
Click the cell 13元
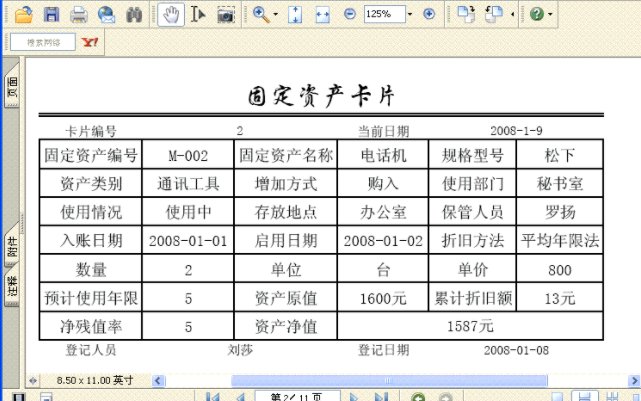[x=560, y=298]
